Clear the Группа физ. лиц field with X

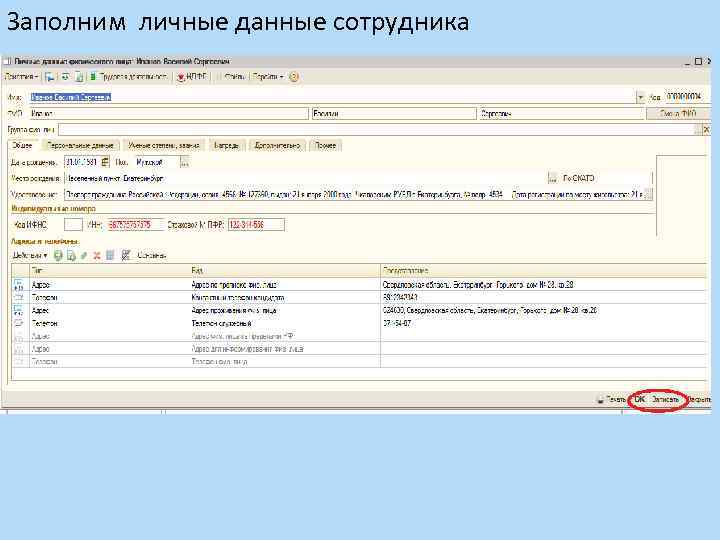tap(706, 130)
